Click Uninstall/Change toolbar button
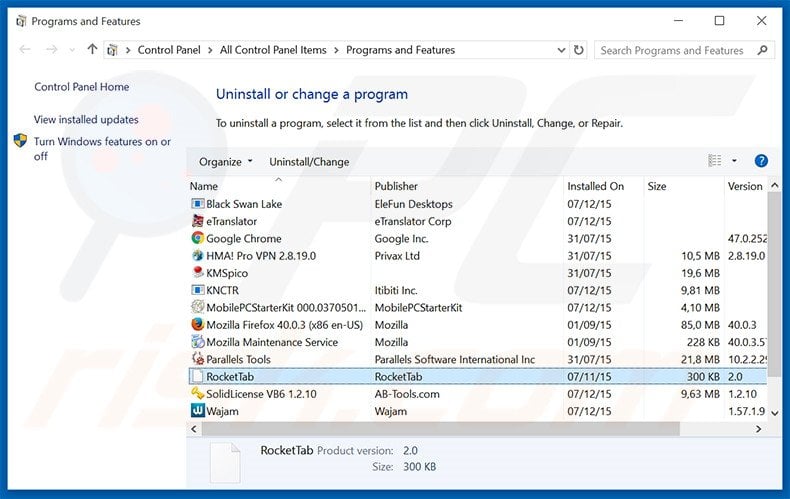Screen dimensions: 790x499 [x=309, y=162]
